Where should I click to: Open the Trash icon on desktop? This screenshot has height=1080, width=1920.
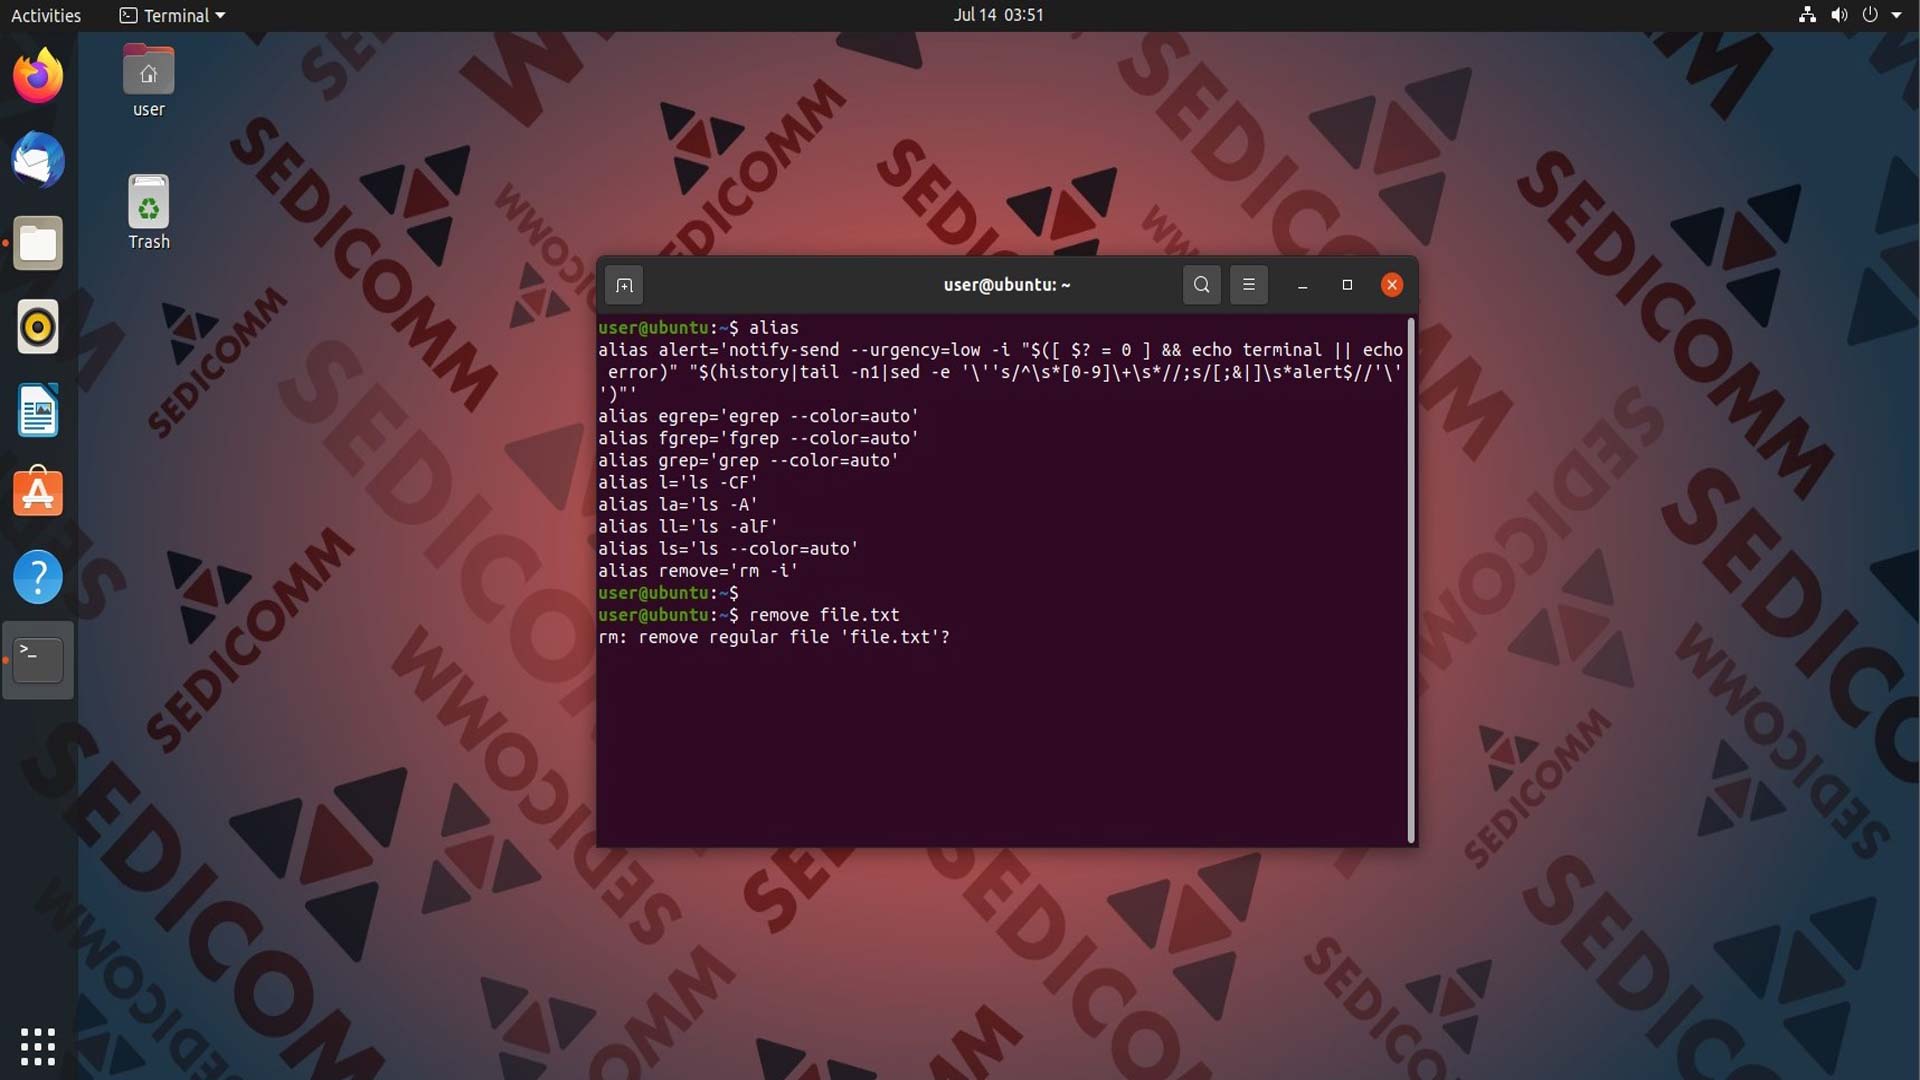pyautogui.click(x=148, y=213)
